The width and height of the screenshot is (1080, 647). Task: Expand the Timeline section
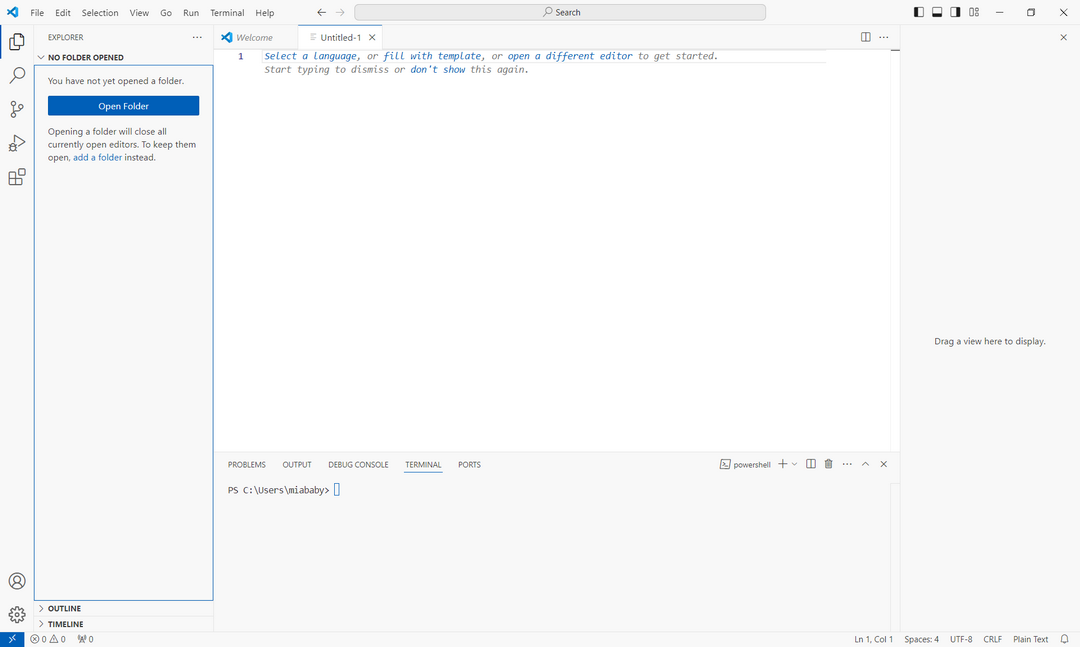[x=66, y=624]
